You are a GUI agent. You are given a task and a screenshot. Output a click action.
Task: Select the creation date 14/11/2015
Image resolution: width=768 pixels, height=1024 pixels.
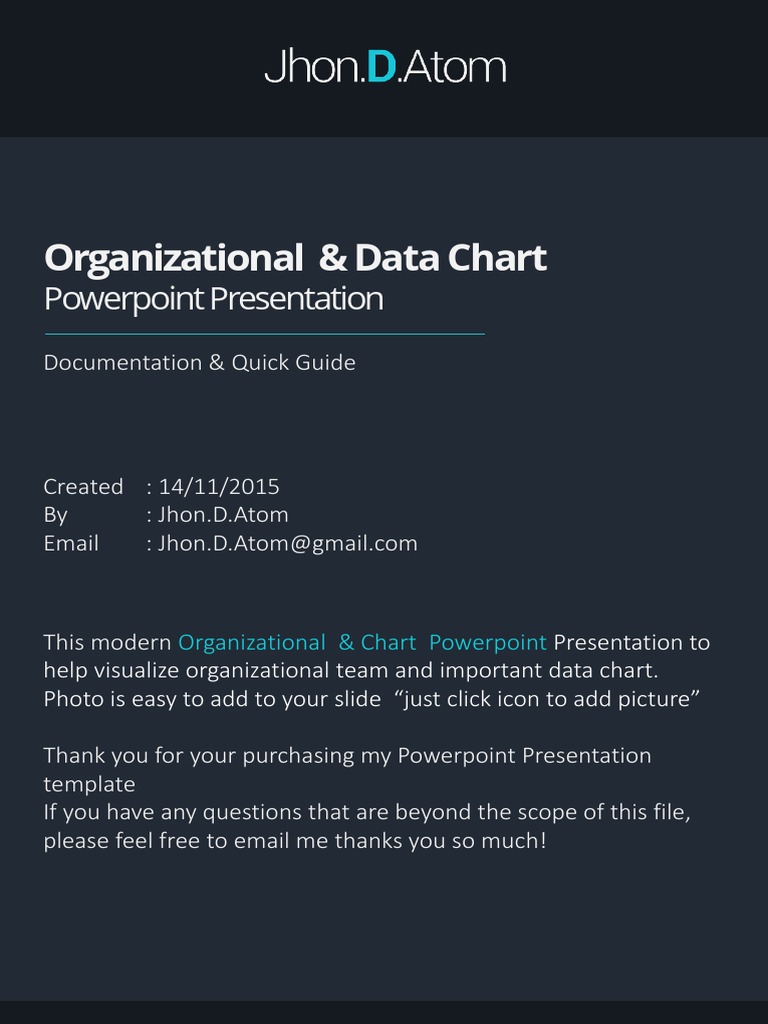tap(219, 487)
